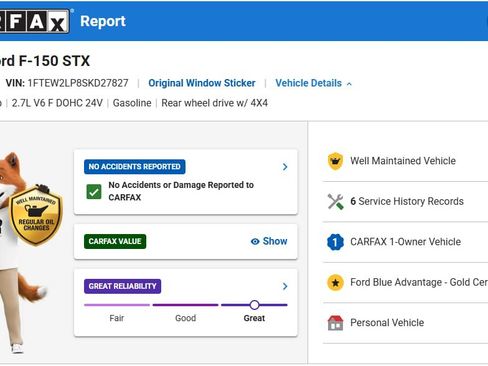Click the reliability slider handle at Great
Image resolution: width=488 pixels, height=366 pixels.
(254, 305)
